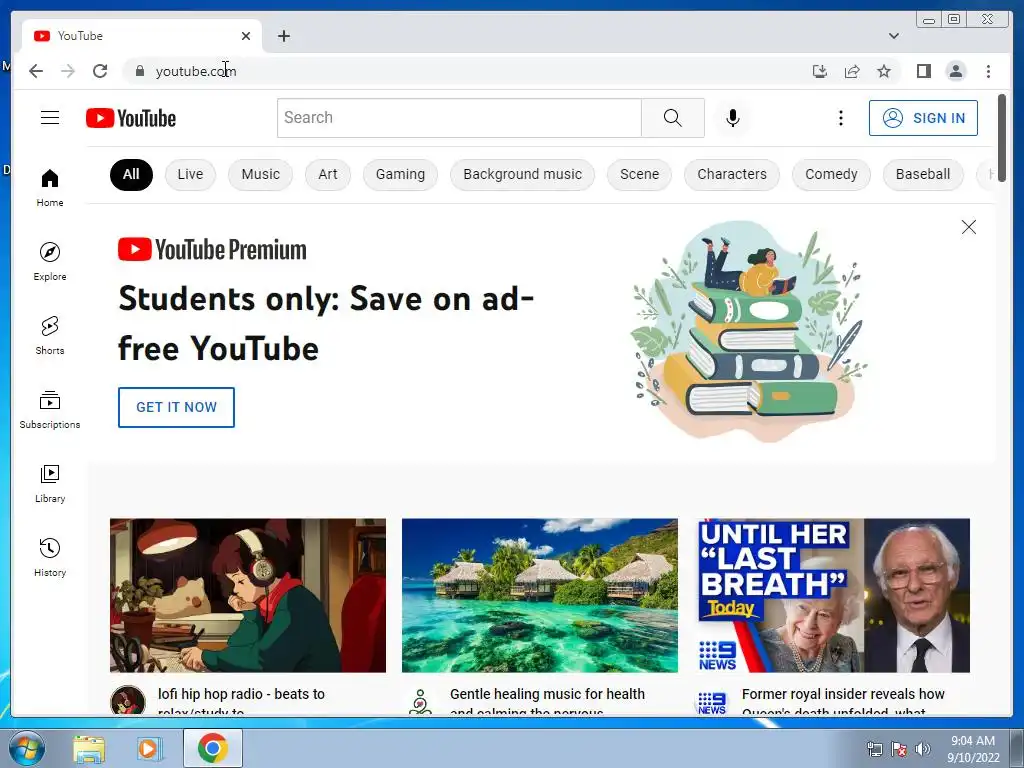This screenshot has width=1024, height=768.
Task: Open volume control in system tray
Action: pos(923,749)
